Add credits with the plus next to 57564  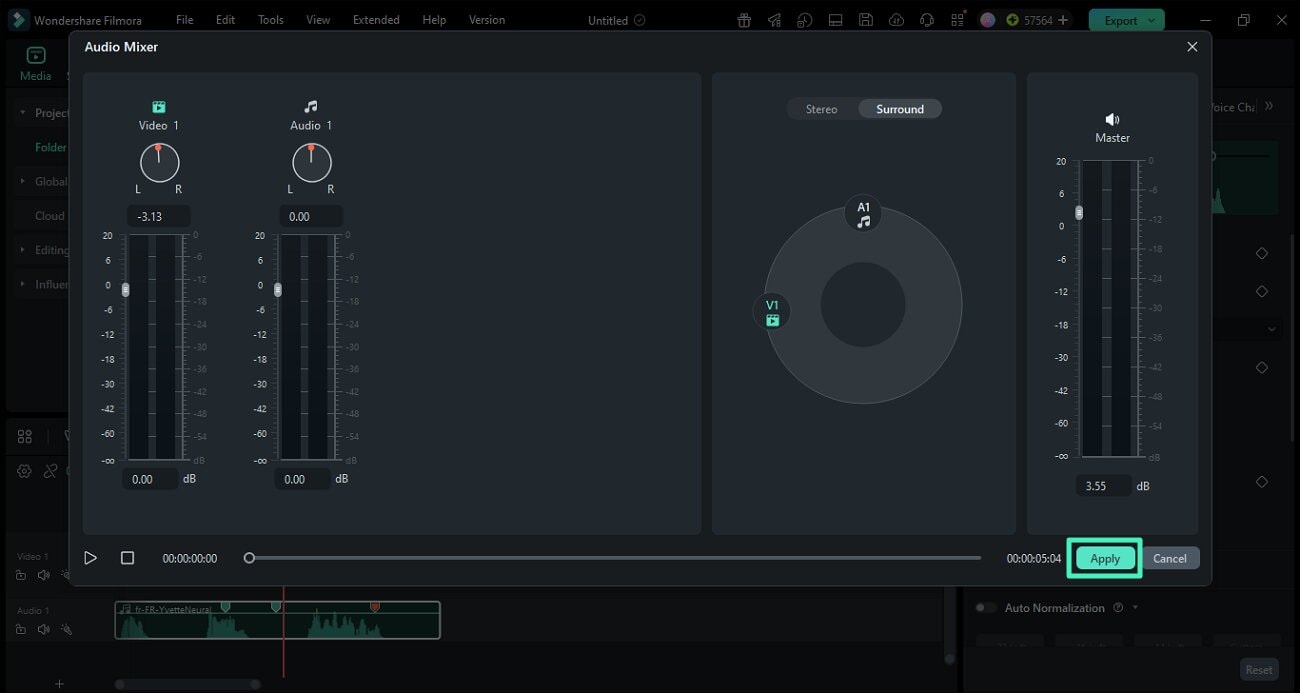pos(1063,20)
